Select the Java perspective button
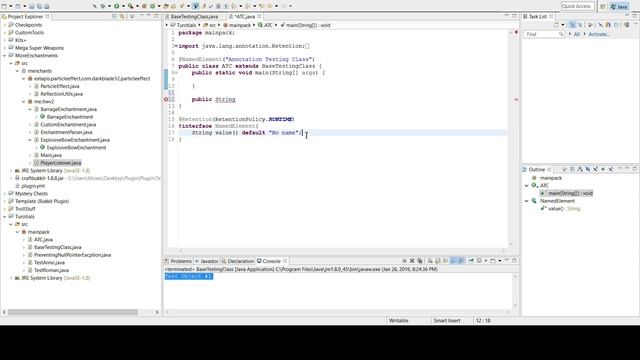Image resolution: width=640 pixels, height=360 pixels. coord(619,7)
